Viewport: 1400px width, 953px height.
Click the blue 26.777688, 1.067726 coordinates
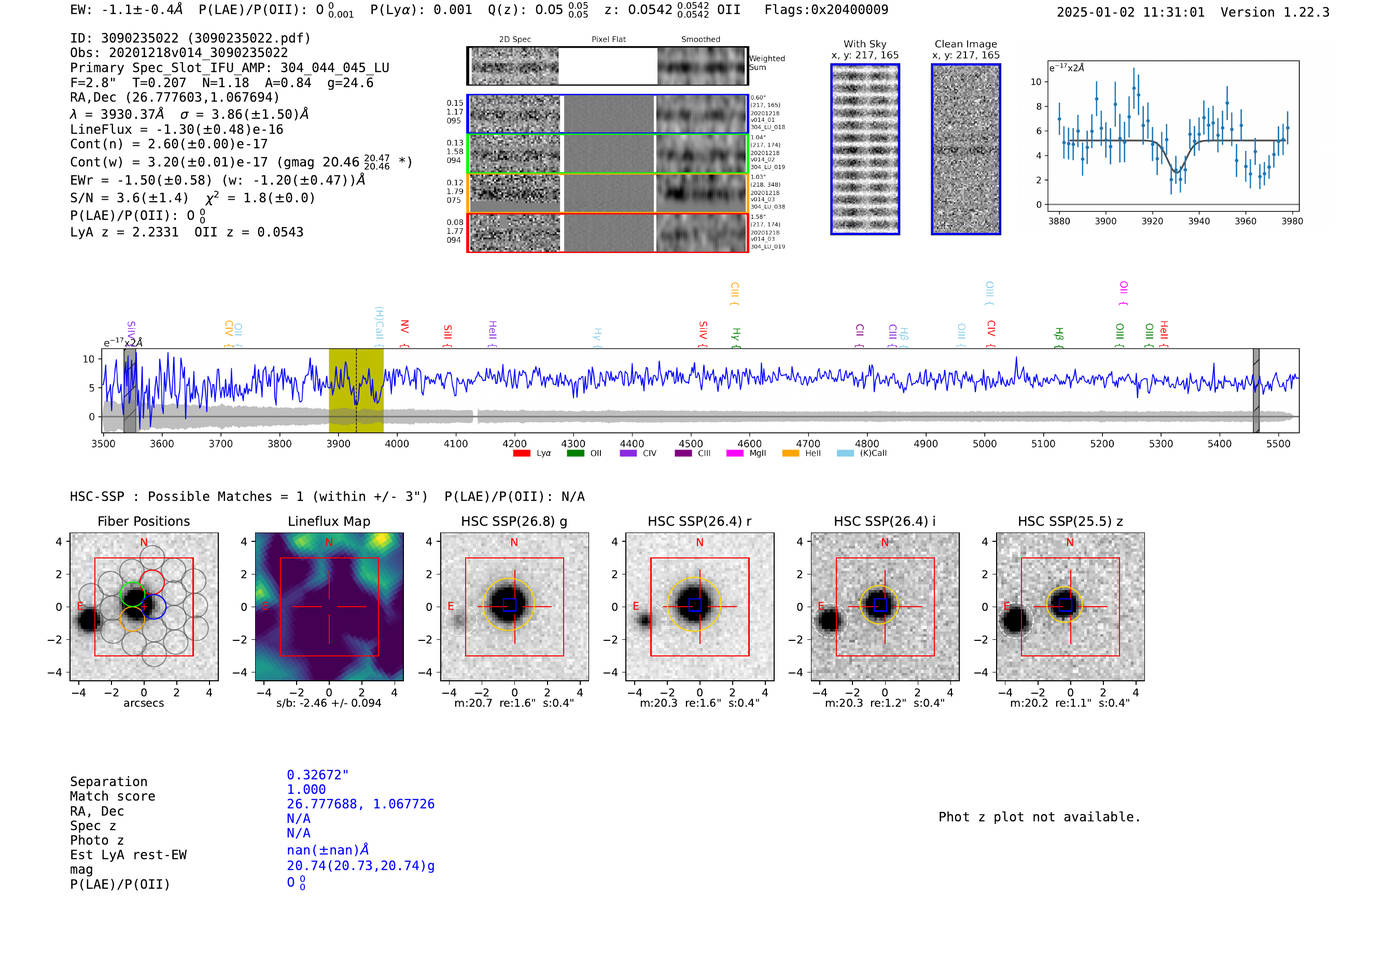pos(361,804)
